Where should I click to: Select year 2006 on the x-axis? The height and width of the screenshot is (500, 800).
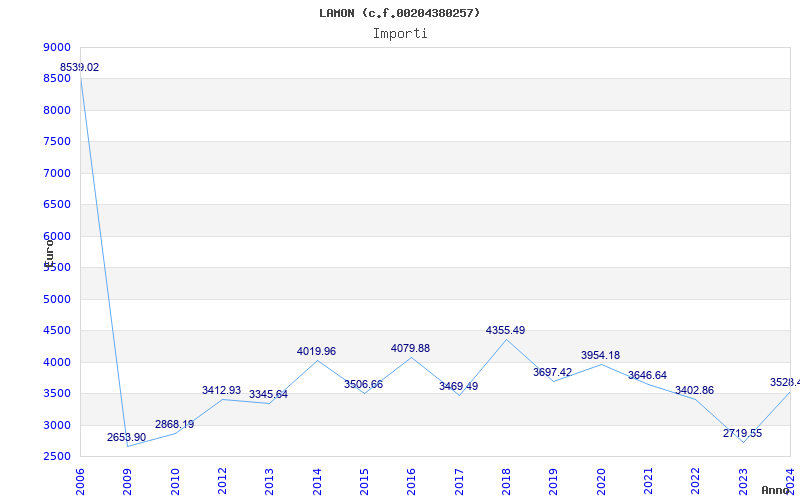tap(81, 481)
